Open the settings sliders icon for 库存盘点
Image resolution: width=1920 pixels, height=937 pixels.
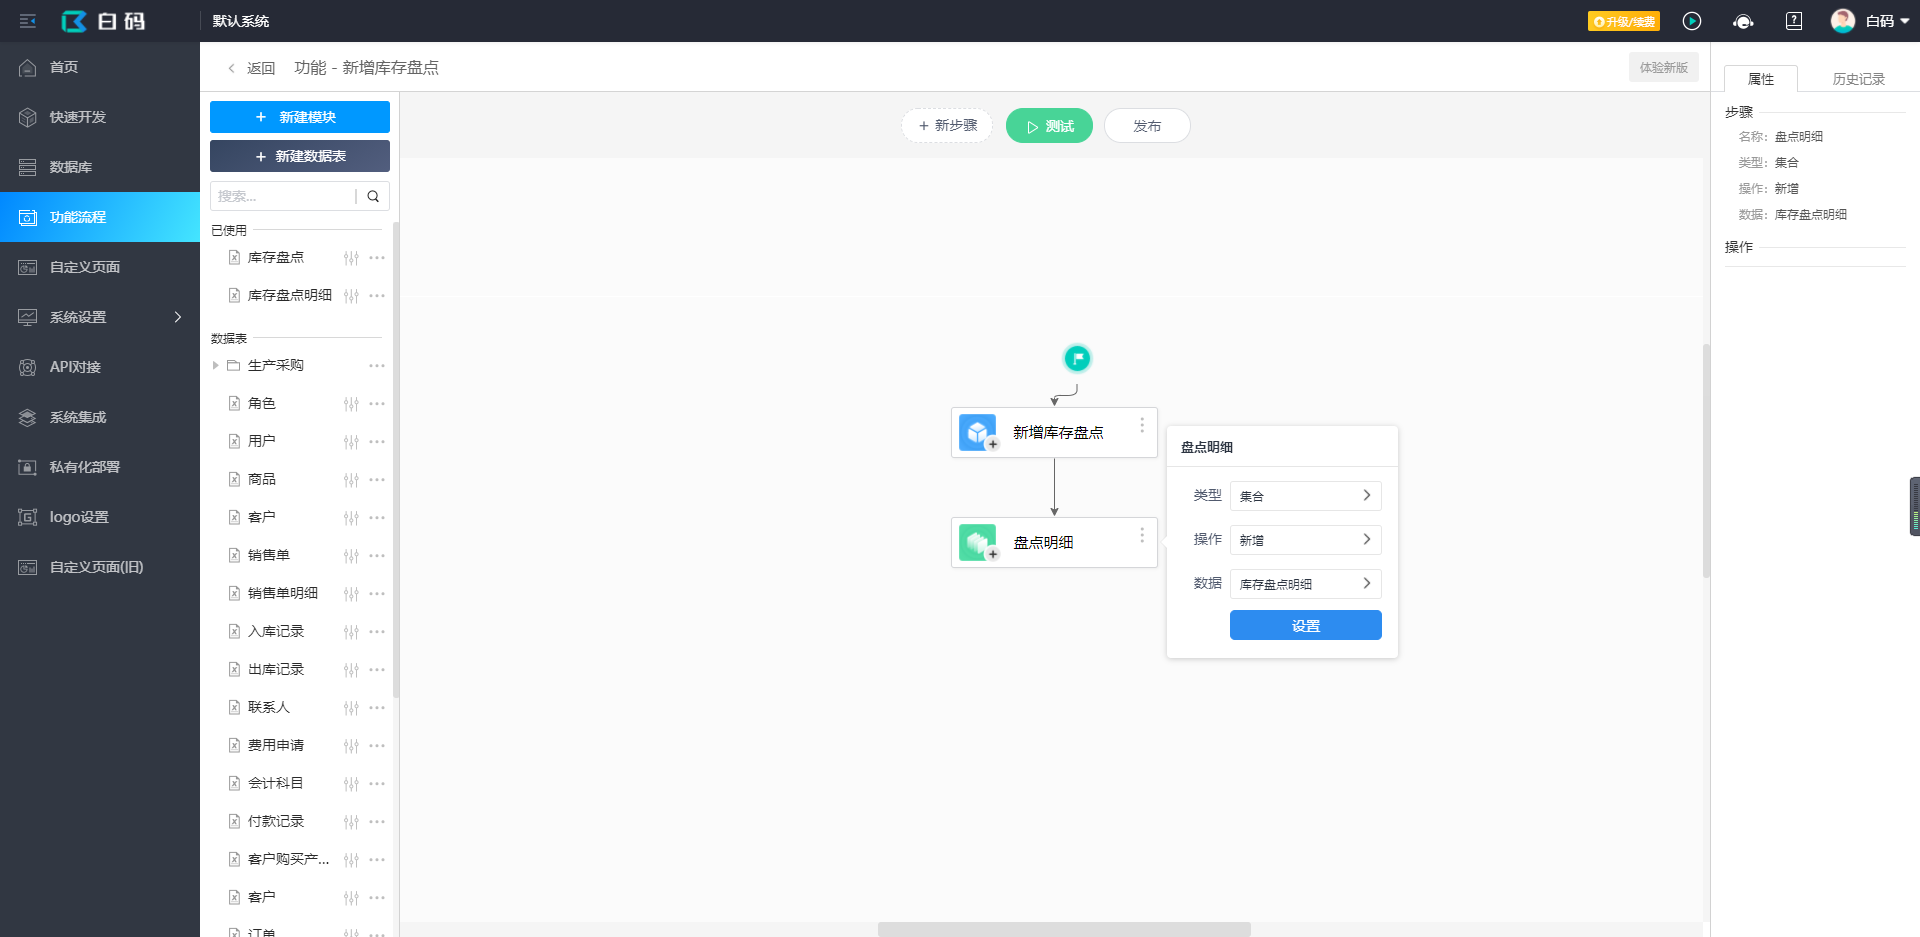[351, 258]
